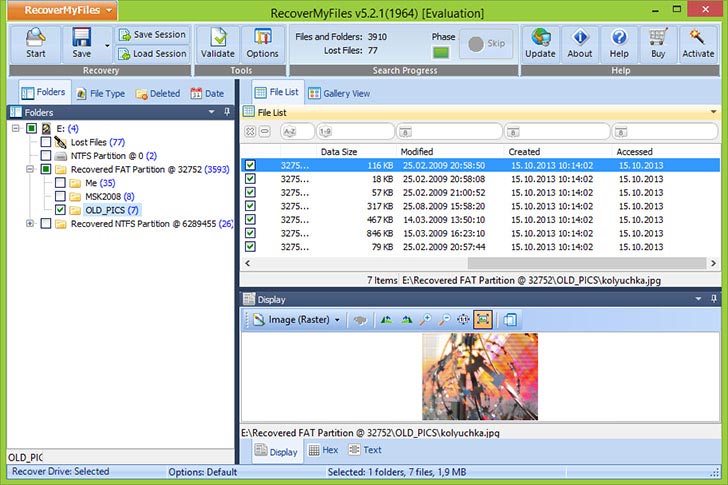Click the copy icon in Display toolbar
This screenshot has height=485, width=728.
point(510,320)
